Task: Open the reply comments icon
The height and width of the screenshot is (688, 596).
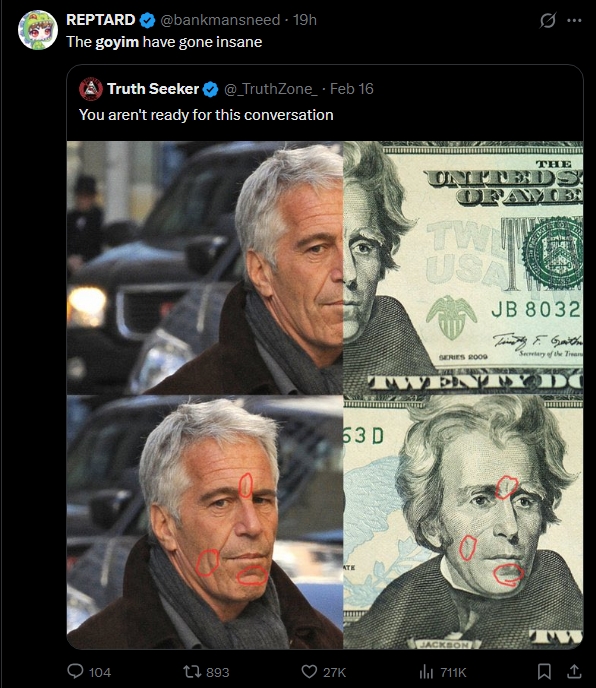Action: click(x=75, y=671)
